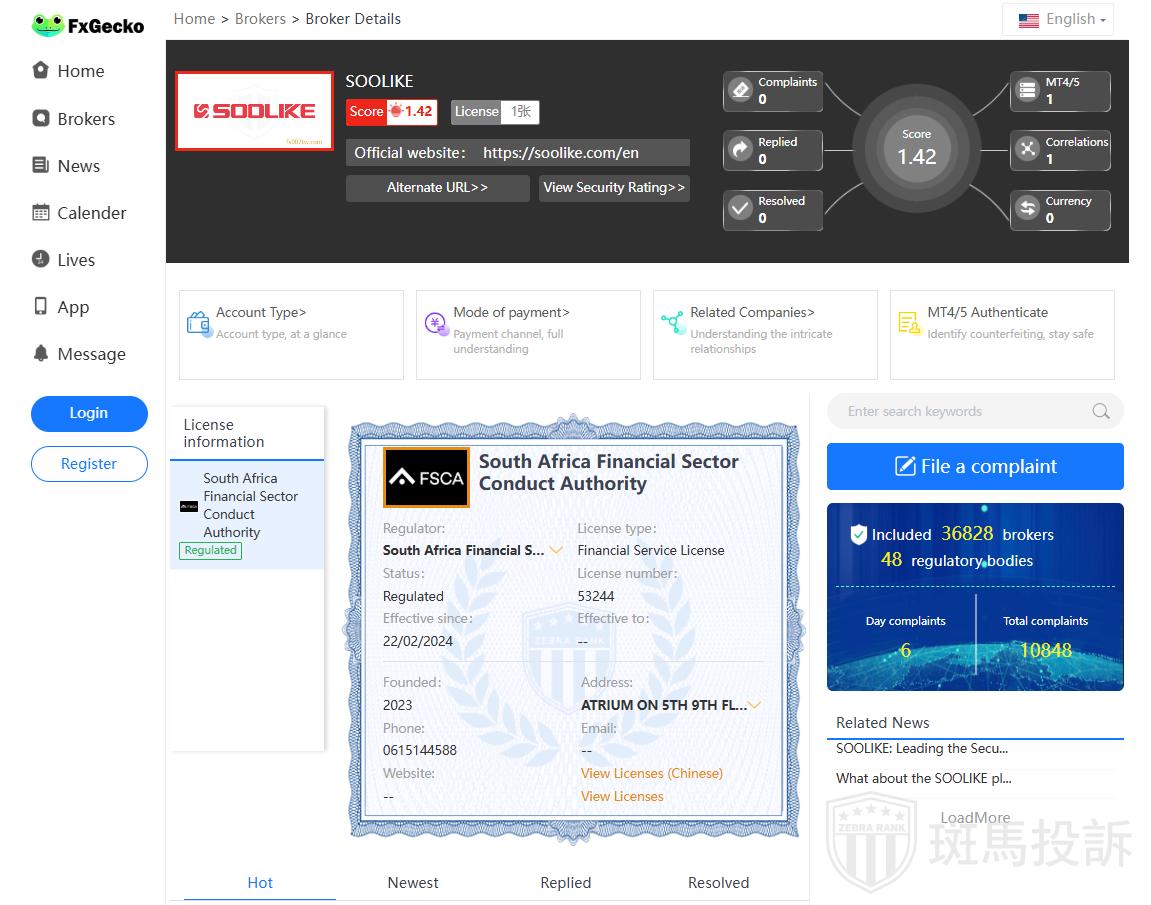Click the Resolved checkmark icon

[740, 209]
